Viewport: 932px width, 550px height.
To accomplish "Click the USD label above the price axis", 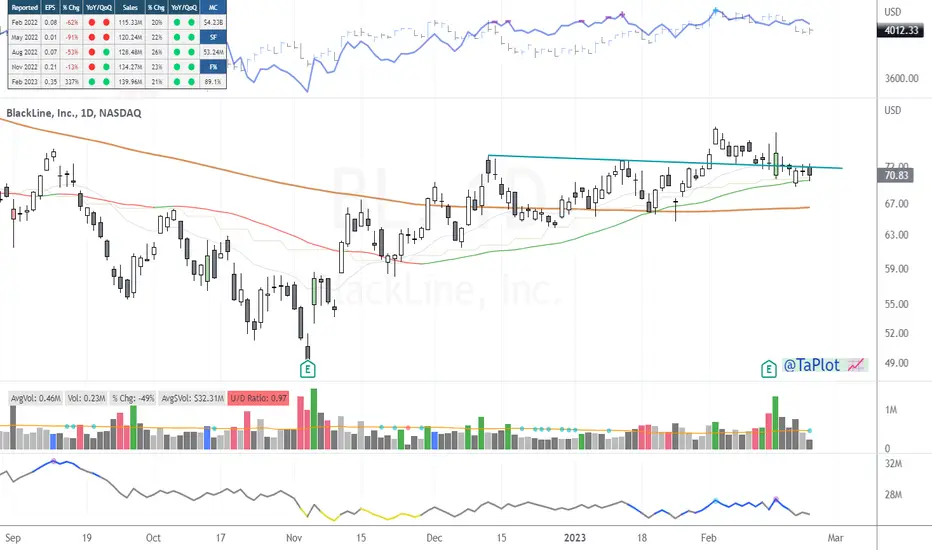I will (892, 110).
